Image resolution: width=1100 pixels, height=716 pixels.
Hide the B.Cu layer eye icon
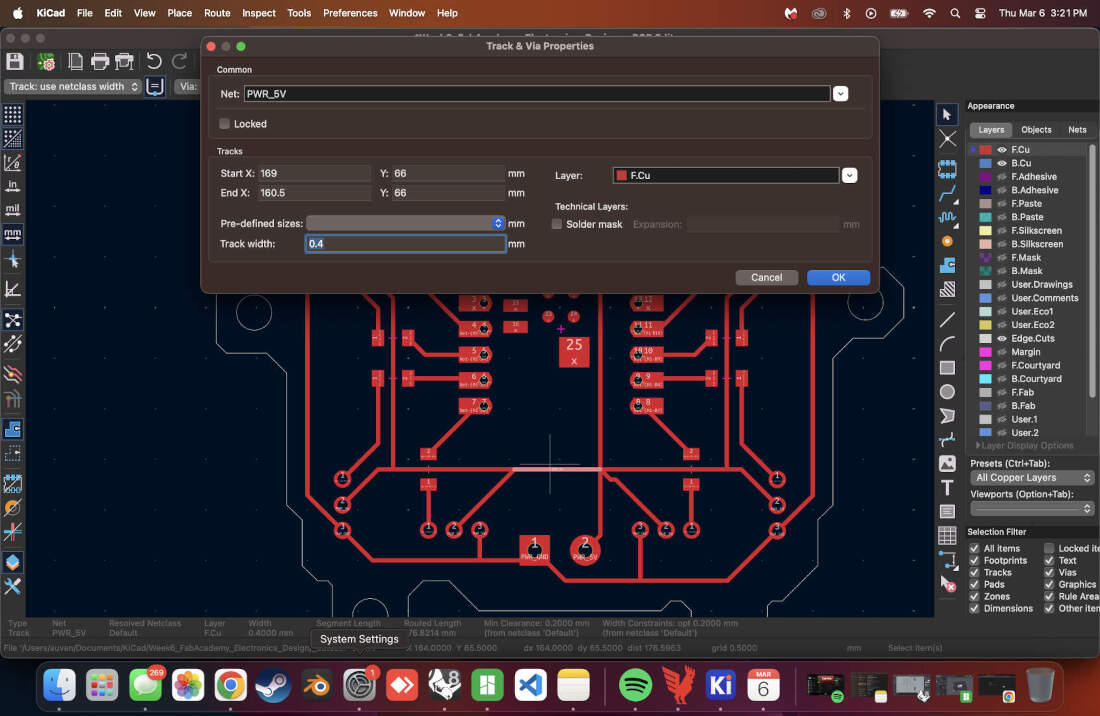tap(1002, 163)
